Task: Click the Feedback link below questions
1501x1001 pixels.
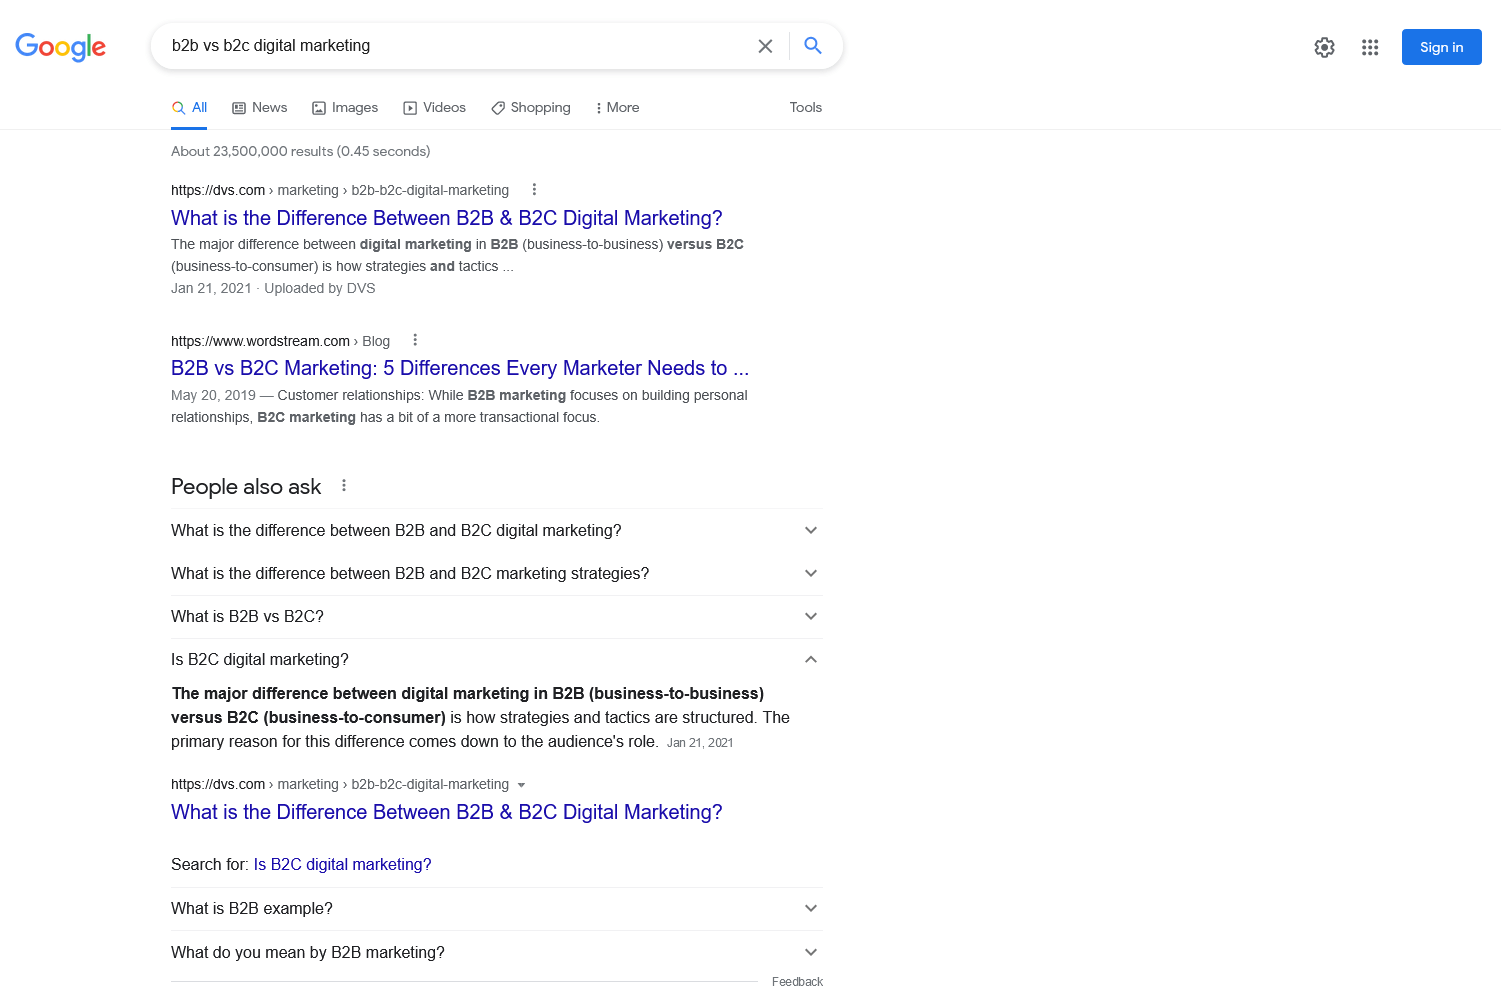Action: [797, 982]
